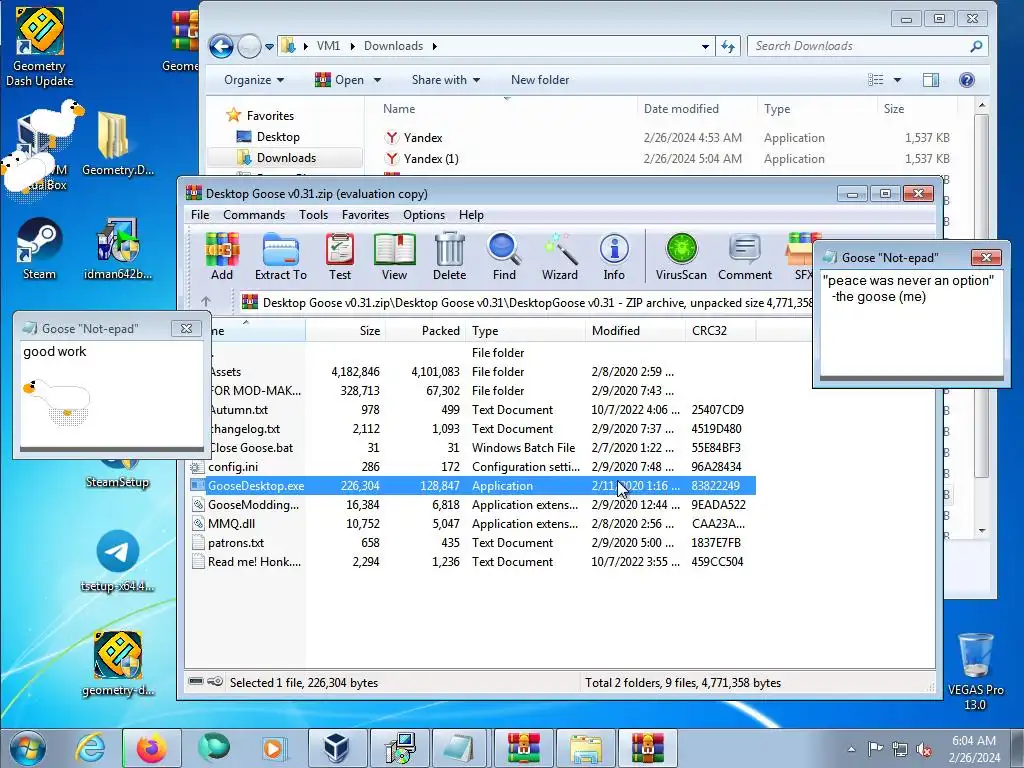Click the volume speaker tray icon
This screenshot has height=768, width=1024.
point(924,749)
